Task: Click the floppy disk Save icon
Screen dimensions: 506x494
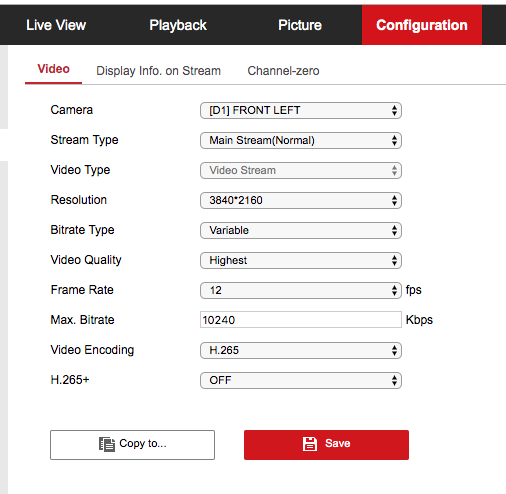Action: coord(310,444)
